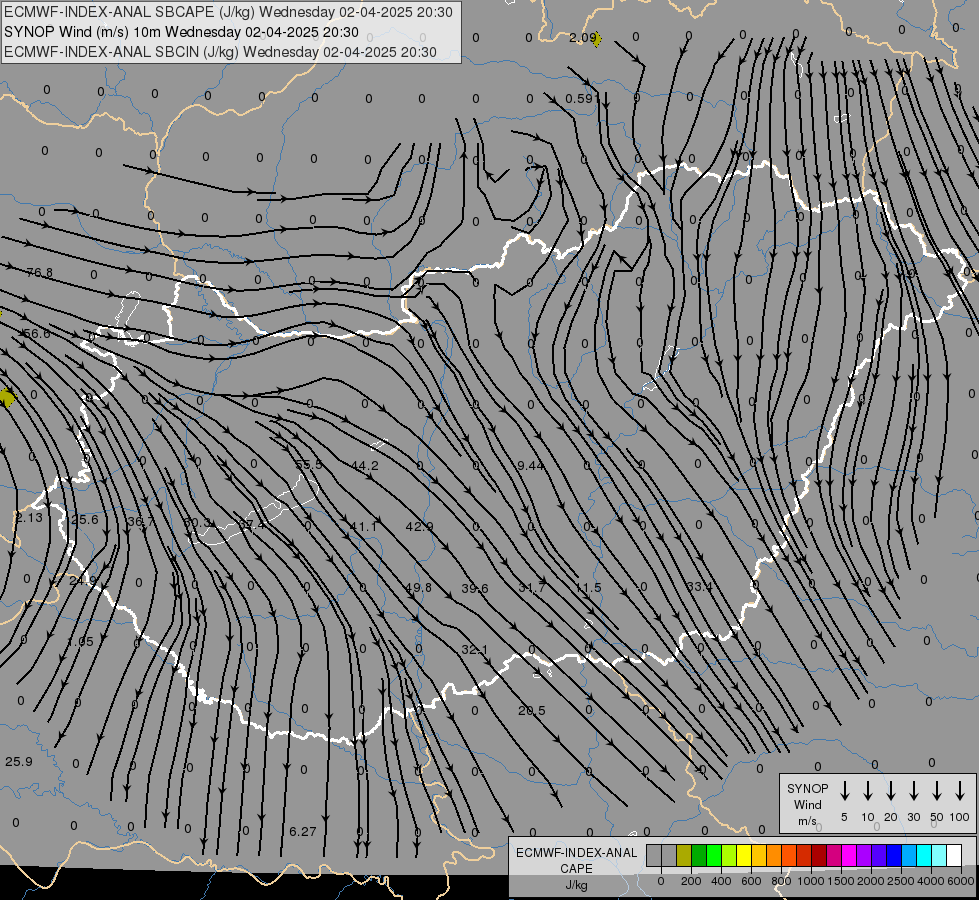
Task: Select the pure blue CAPE swatch
Action: (893, 855)
